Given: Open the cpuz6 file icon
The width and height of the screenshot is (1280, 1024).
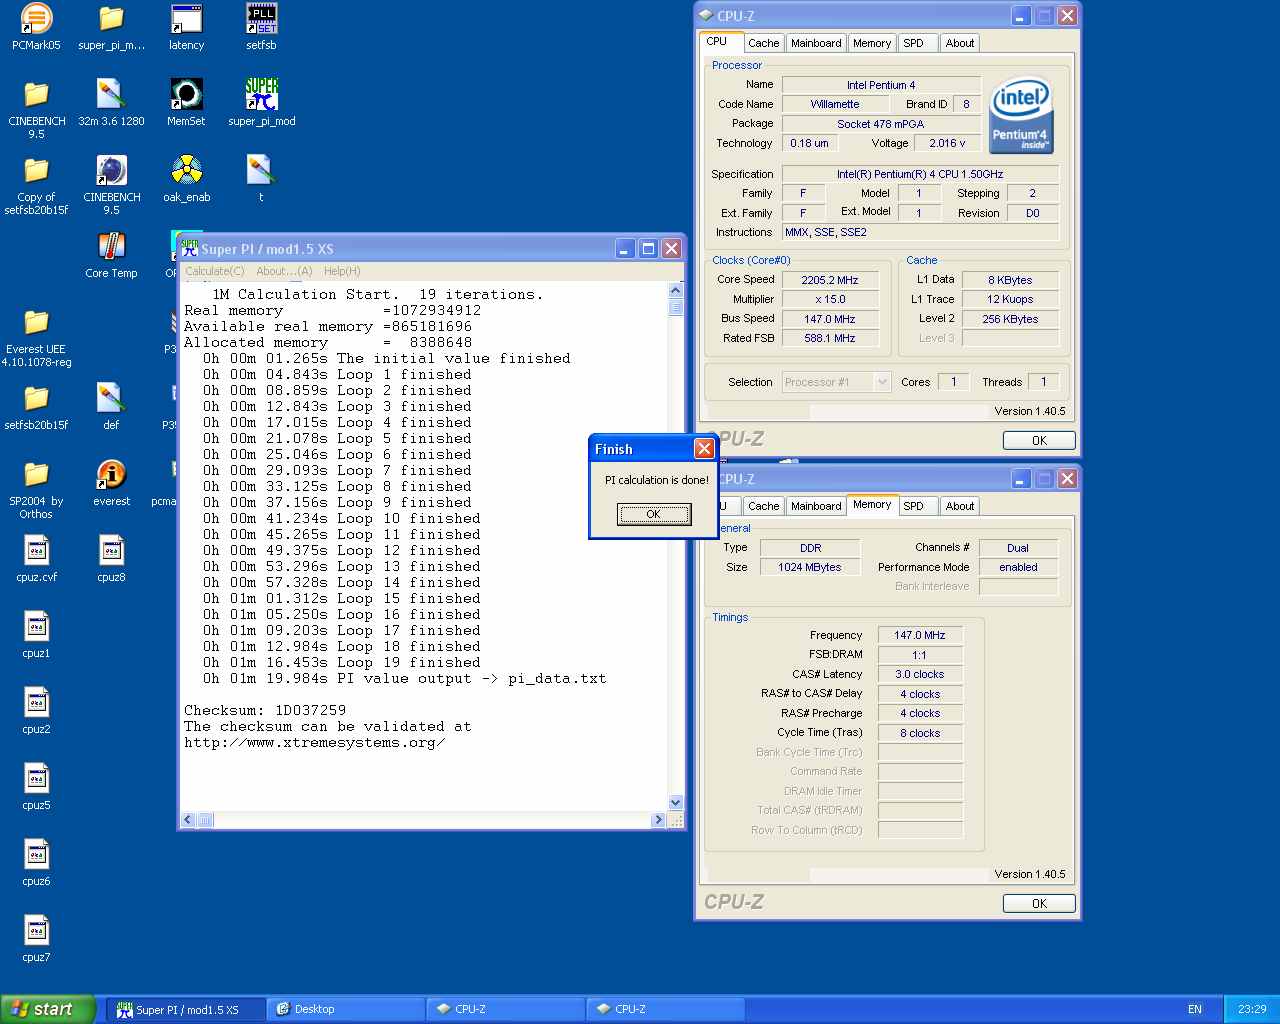Looking at the screenshot, I should (36, 863).
